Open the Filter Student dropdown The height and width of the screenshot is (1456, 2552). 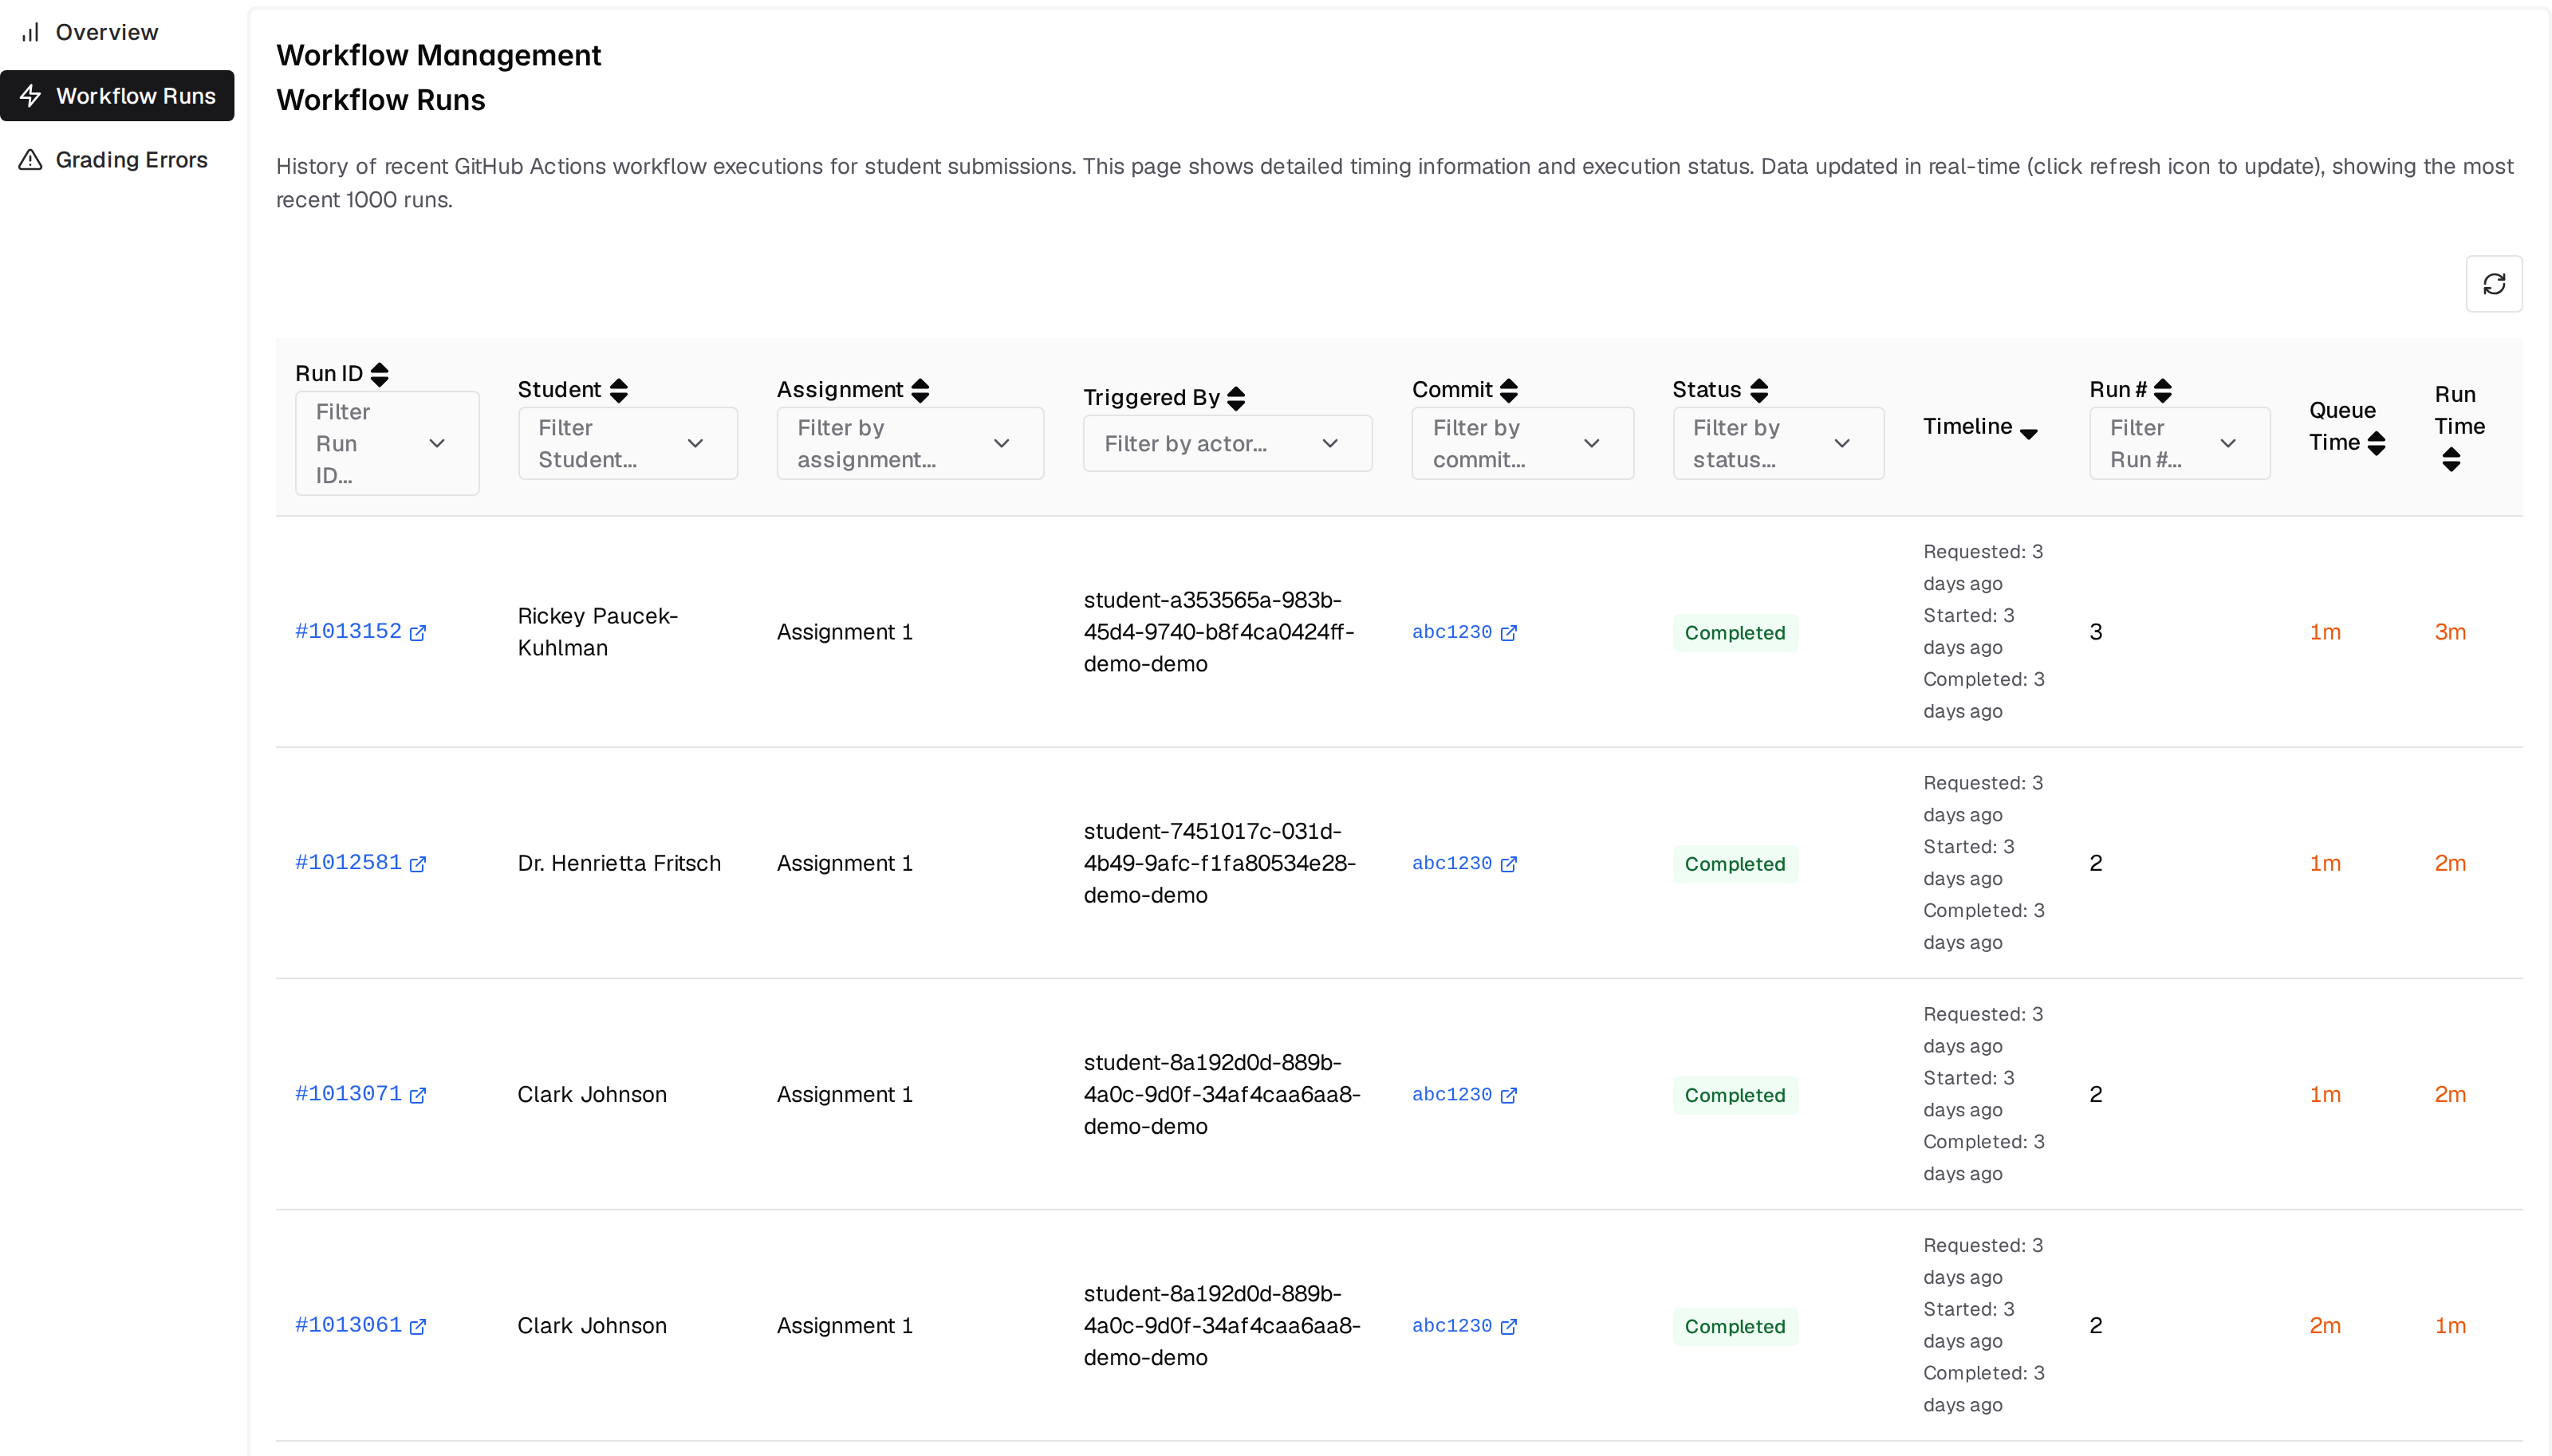pyautogui.click(x=627, y=443)
